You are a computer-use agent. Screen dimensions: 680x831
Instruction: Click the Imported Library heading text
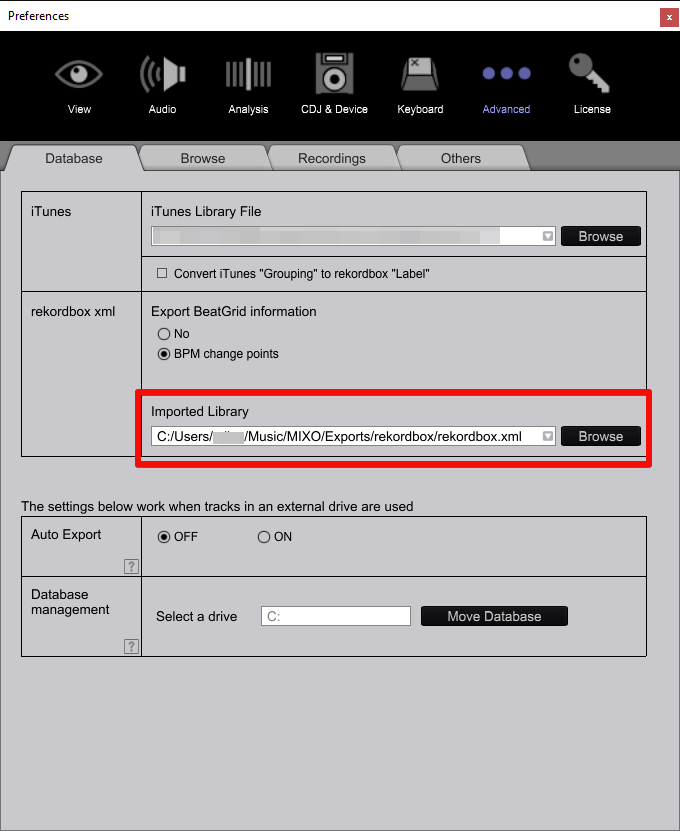click(200, 412)
